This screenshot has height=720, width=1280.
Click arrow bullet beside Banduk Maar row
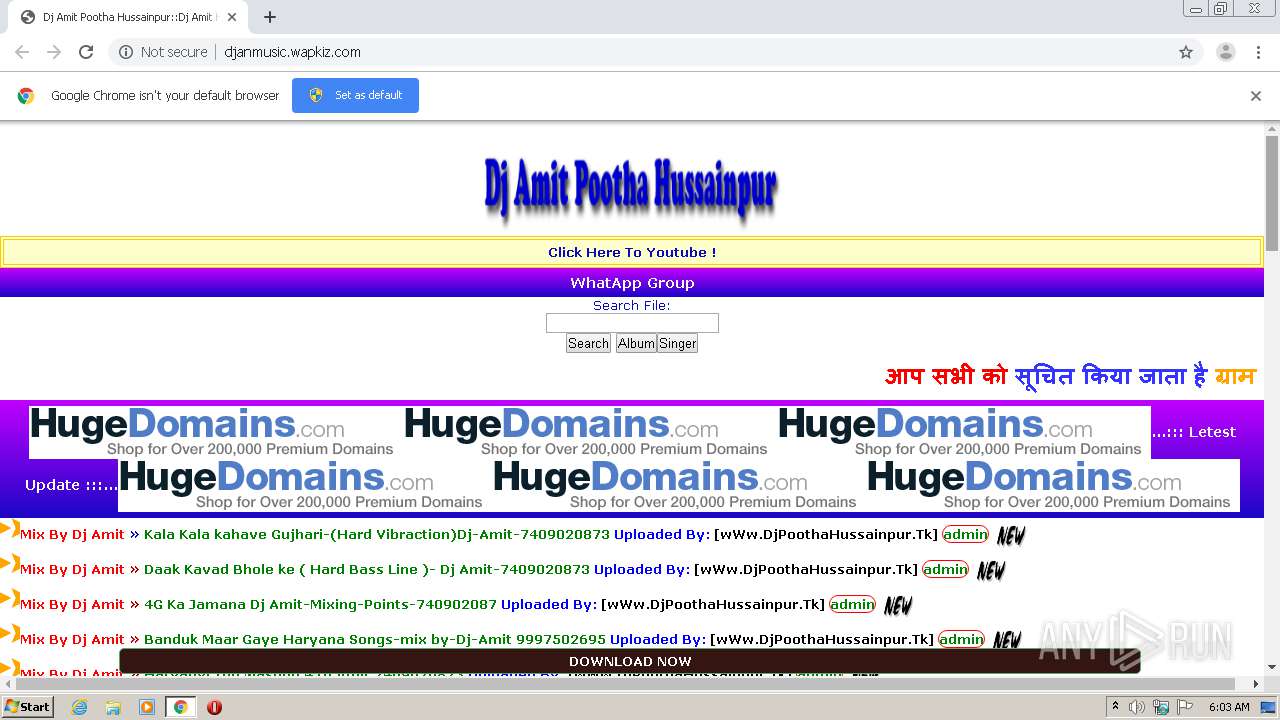[x=10, y=633]
